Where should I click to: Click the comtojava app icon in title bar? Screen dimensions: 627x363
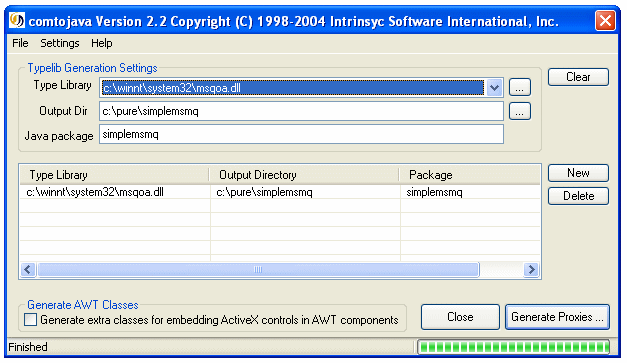point(16,20)
